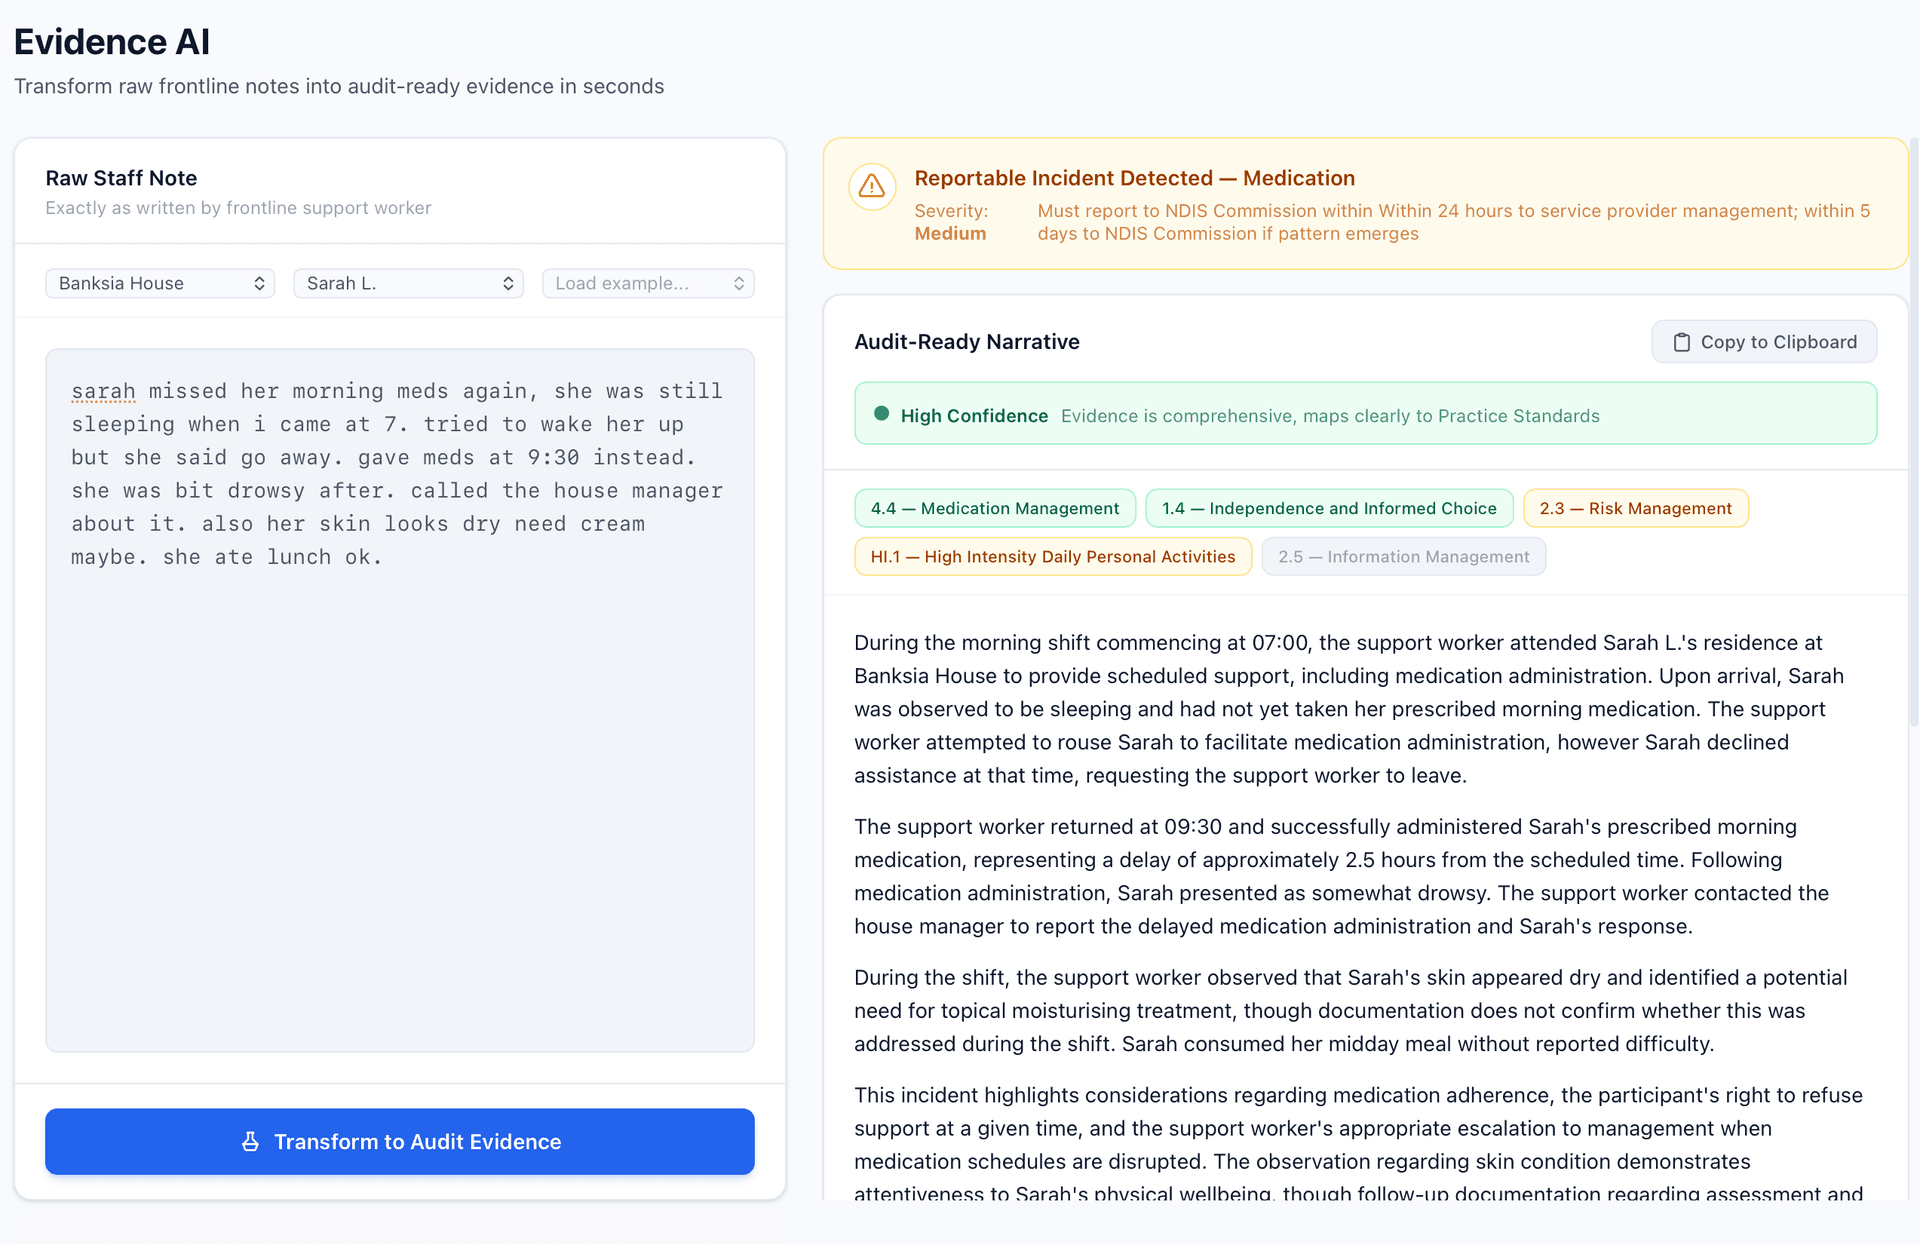Viewport: 1920px width, 1244px height.
Task: Open the Sarah L. participant dropdown
Action: pyautogui.click(x=408, y=283)
